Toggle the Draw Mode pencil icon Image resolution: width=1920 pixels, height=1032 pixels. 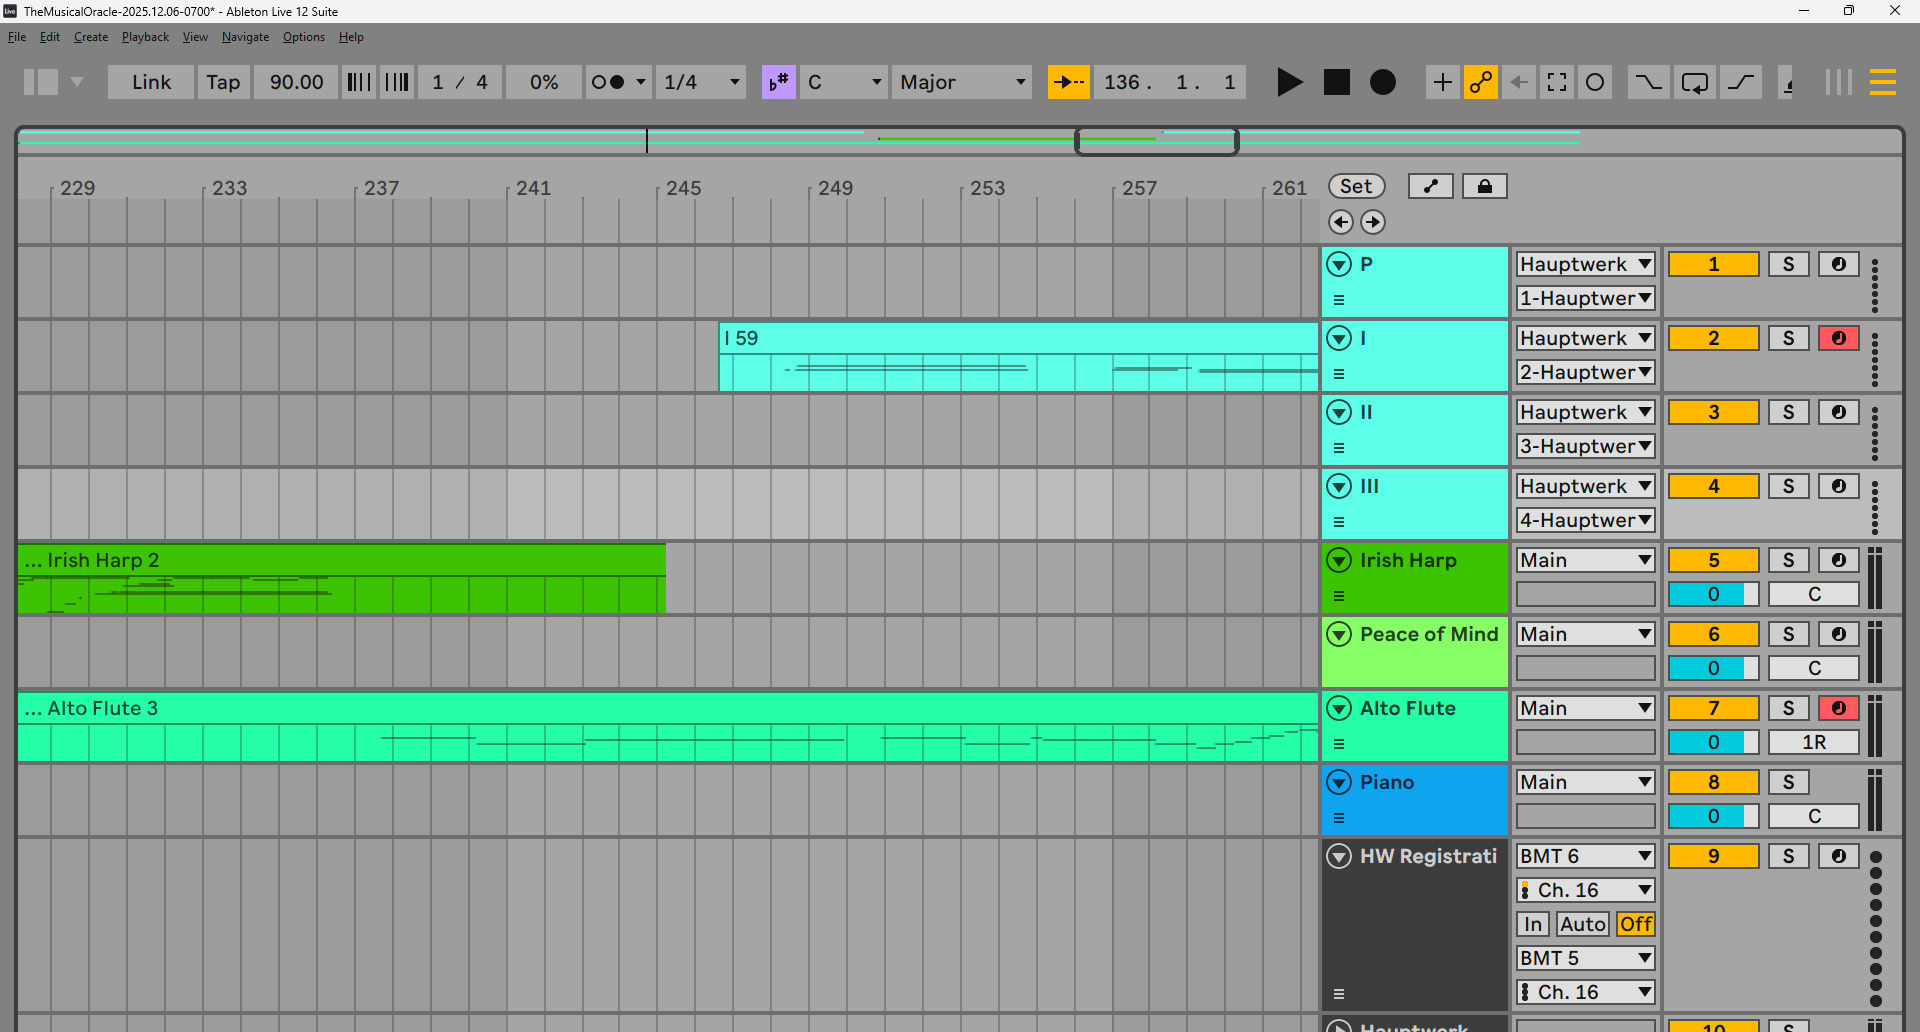(1788, 82)
